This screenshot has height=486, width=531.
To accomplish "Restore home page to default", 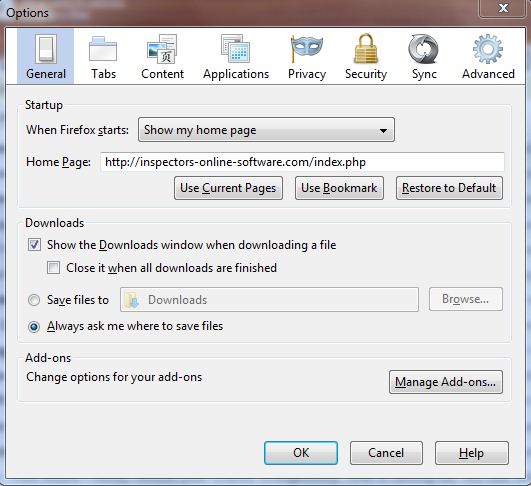I will [x=449, y=188].
